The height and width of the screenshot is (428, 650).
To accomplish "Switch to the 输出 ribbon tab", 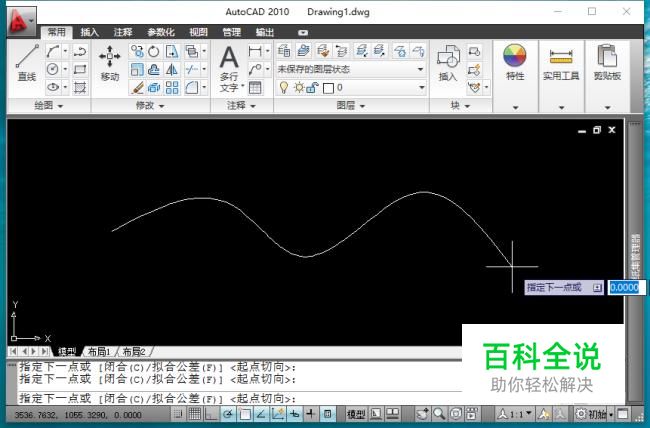I will [x=264, y=32].
